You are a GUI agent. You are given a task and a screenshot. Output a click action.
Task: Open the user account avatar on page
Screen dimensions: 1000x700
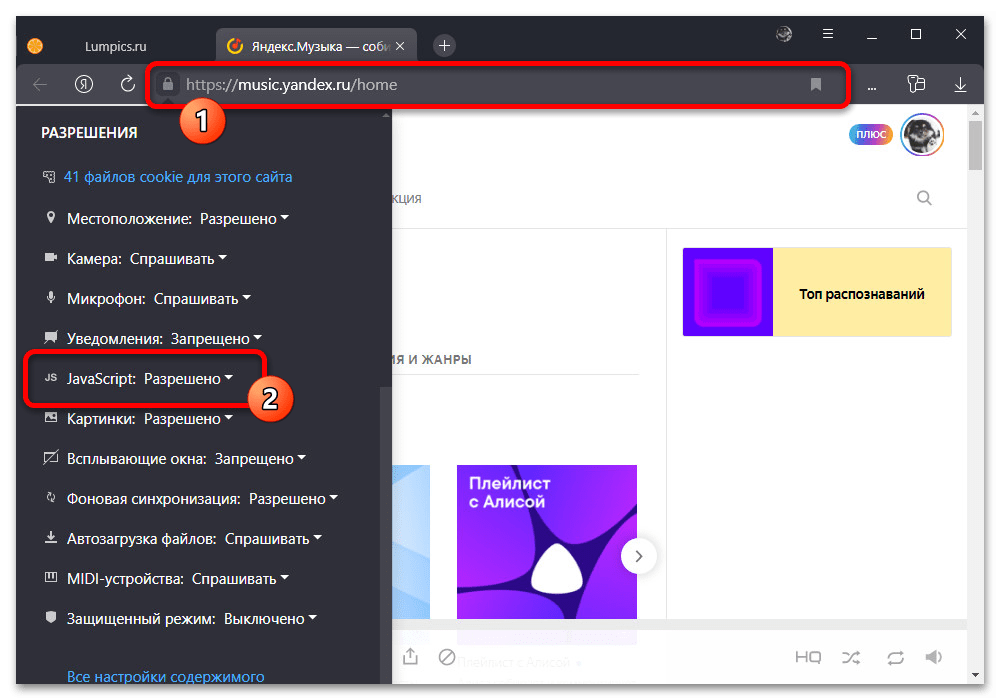click(922, 135)
